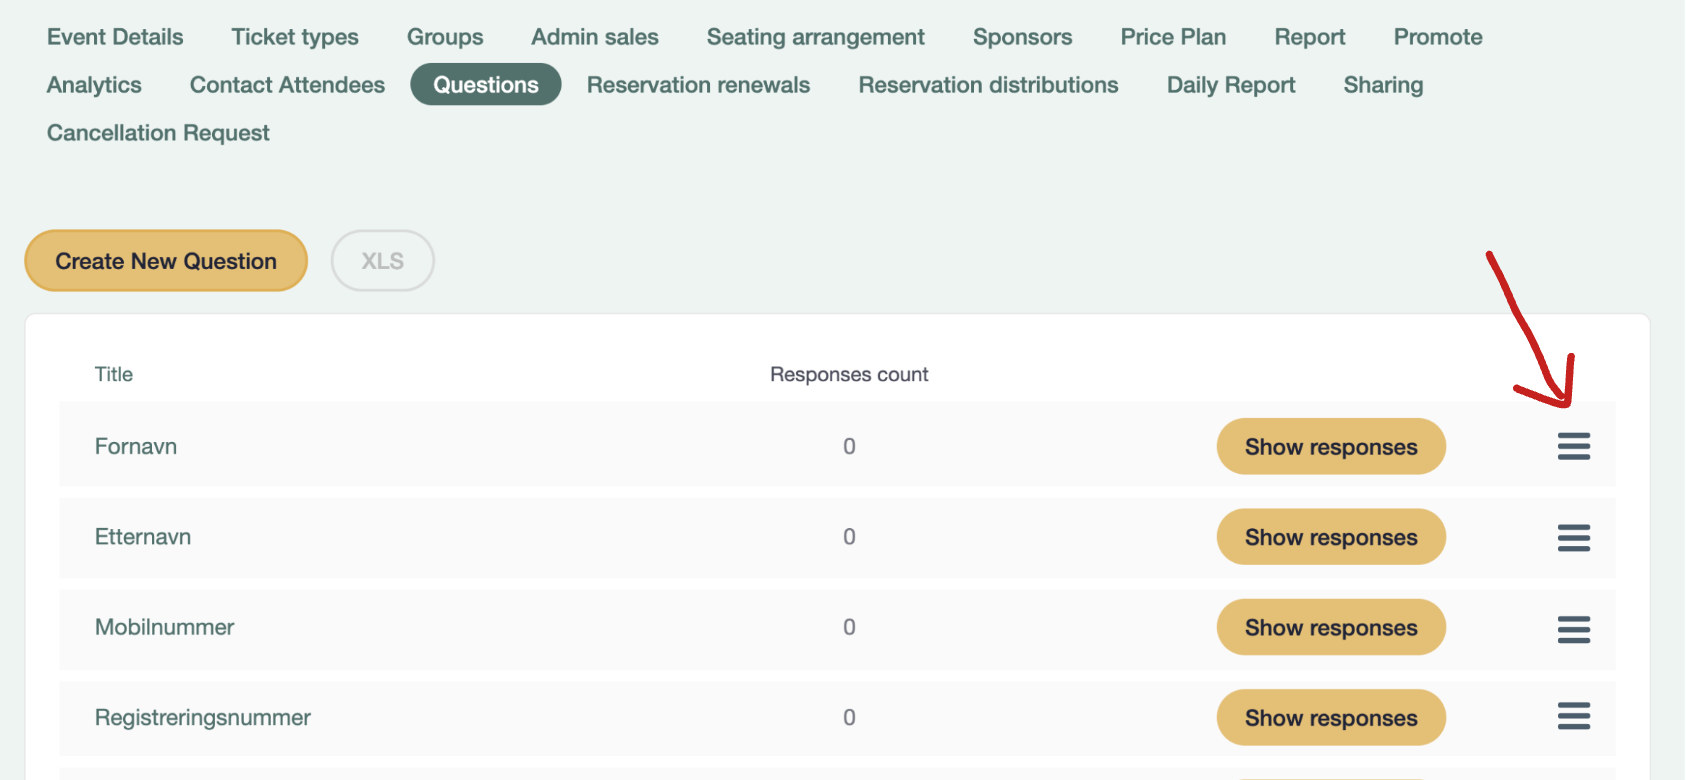Screen dimensions: 1696x780
Task: Open the hamburger menu for Etternavn row
Action: [1573, 537]
